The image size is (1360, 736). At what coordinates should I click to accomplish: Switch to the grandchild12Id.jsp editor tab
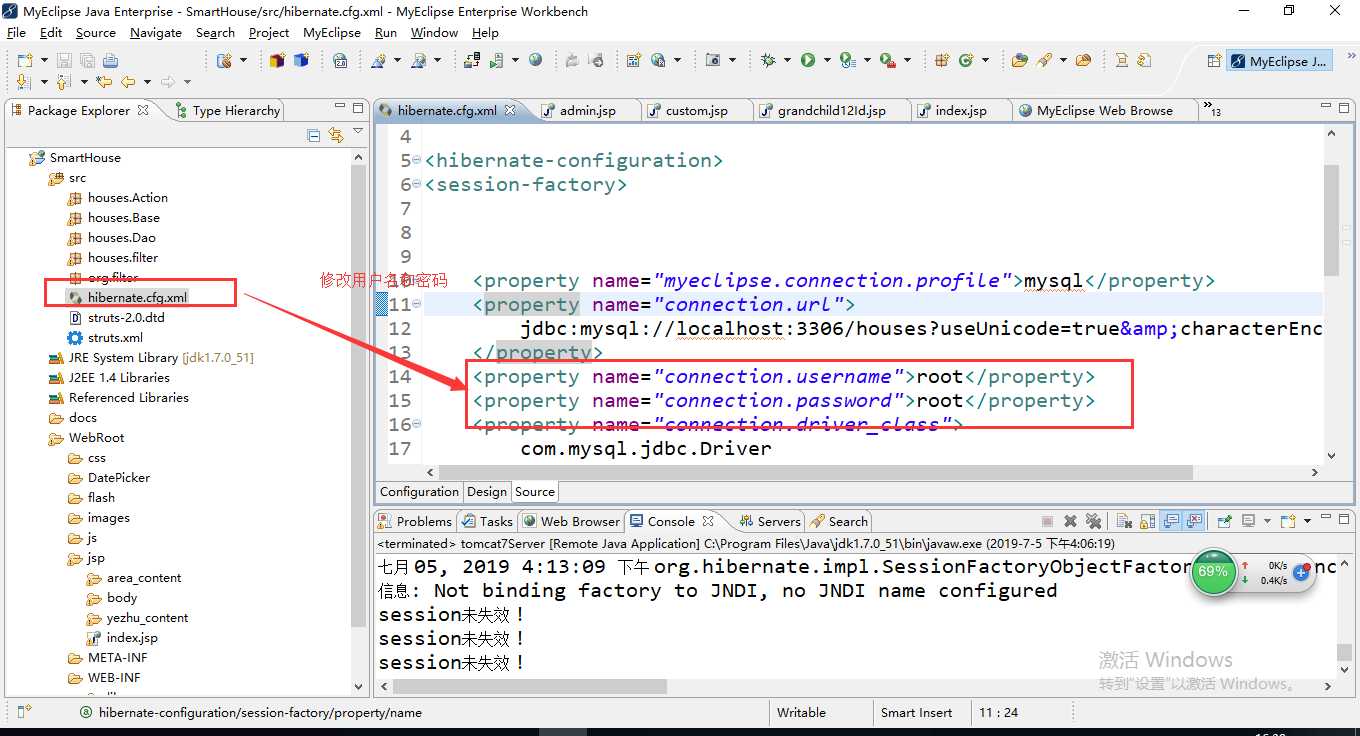click(832, 111)
